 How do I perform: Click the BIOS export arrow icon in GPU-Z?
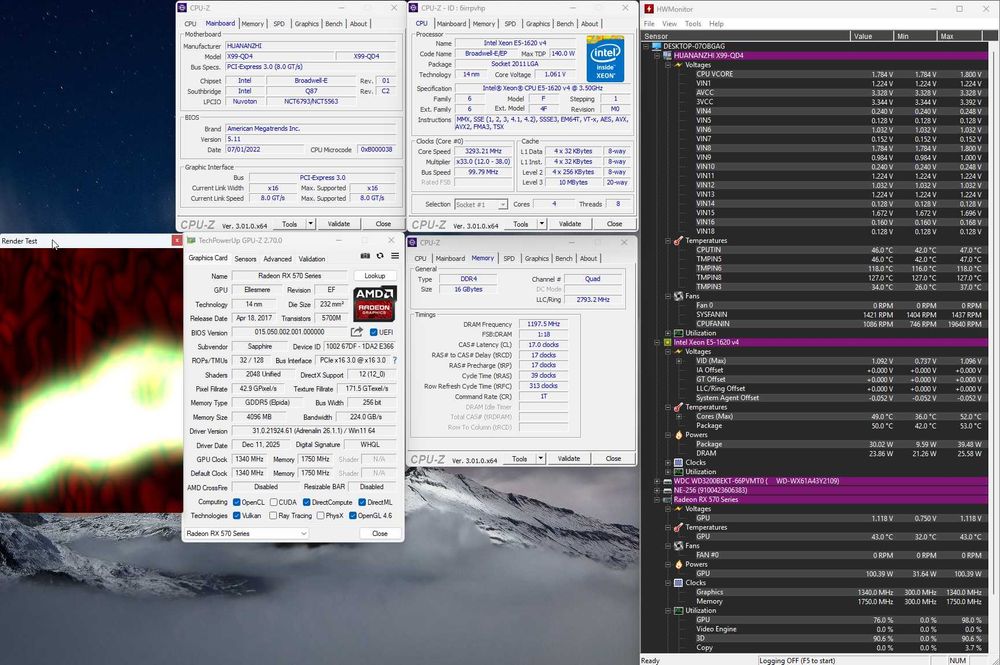(x=357, y=332)
